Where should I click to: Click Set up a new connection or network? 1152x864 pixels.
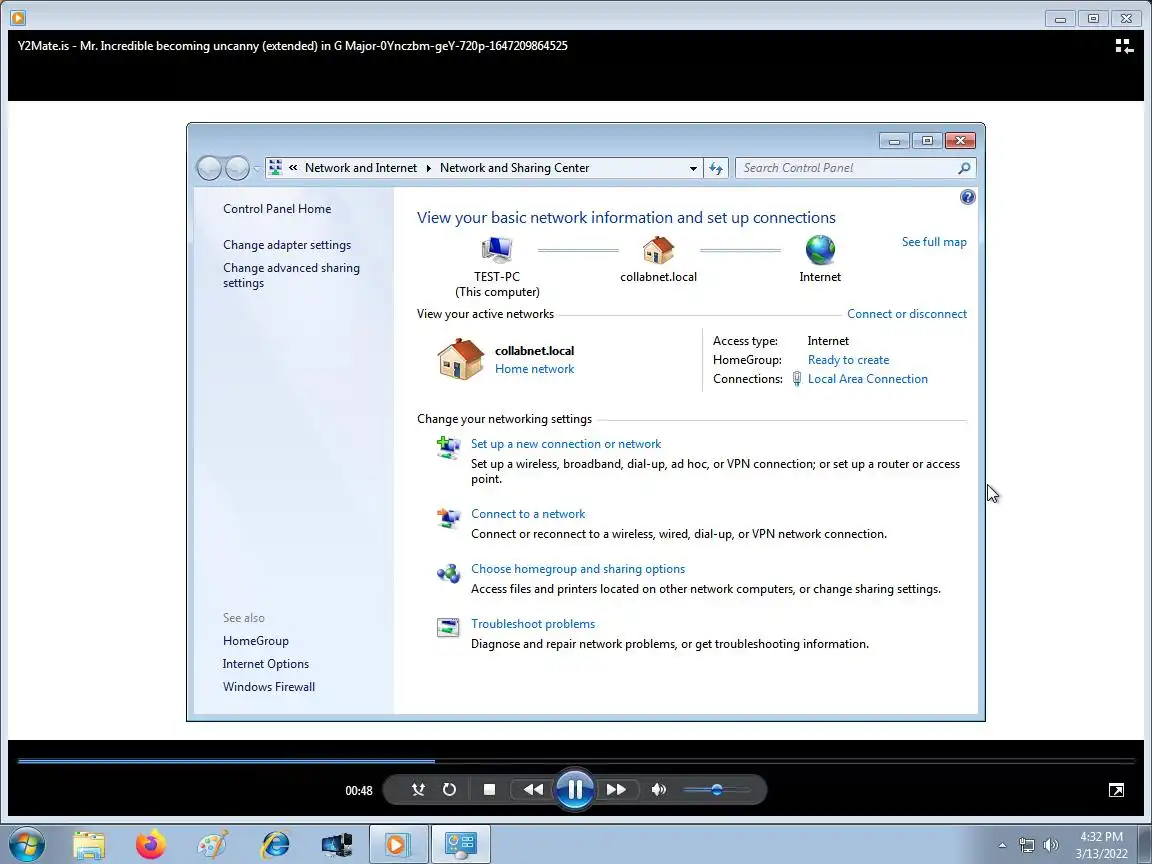click(x=566, y=444)
